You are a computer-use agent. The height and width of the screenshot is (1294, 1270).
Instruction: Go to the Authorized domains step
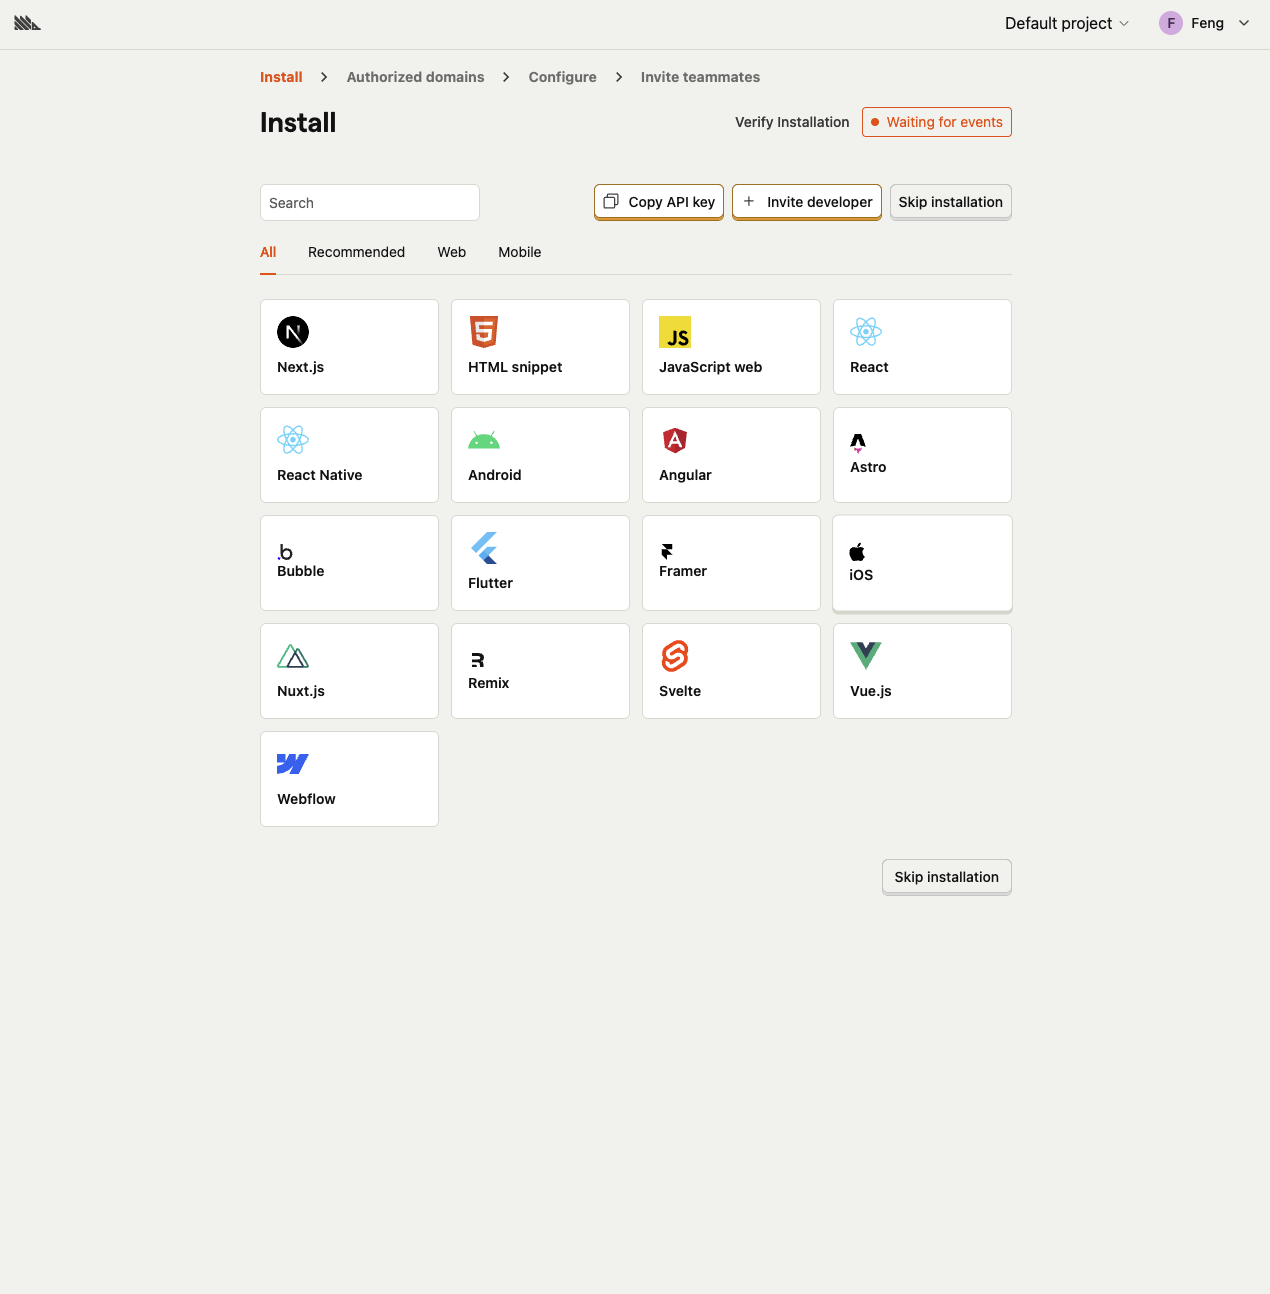point(415,77)
